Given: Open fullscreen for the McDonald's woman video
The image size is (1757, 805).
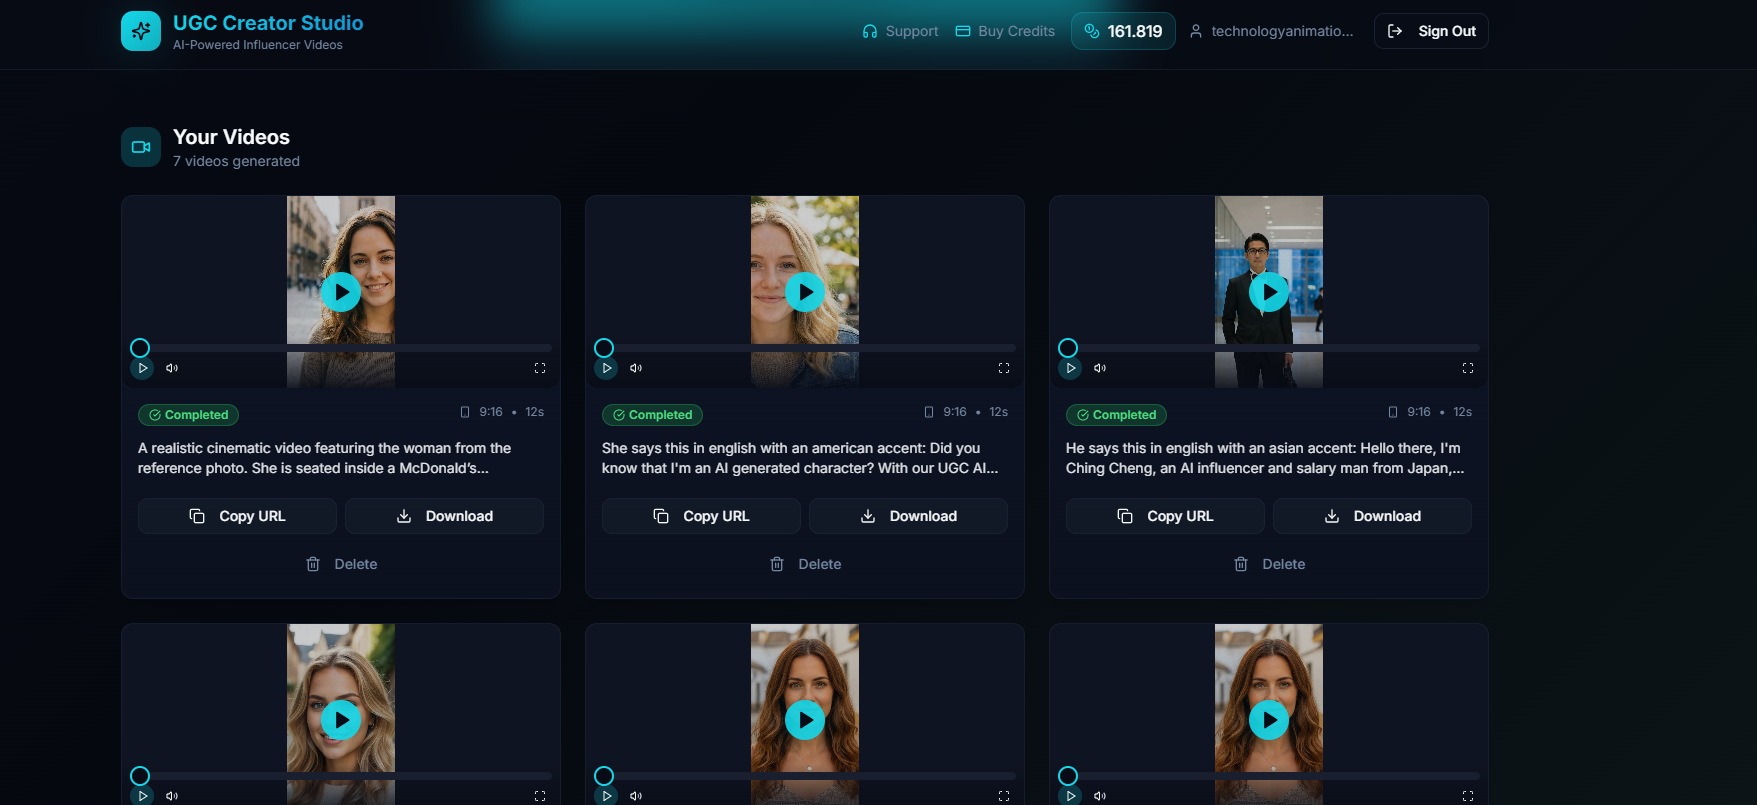Looking at the screenshot, I should pos(540,368).
